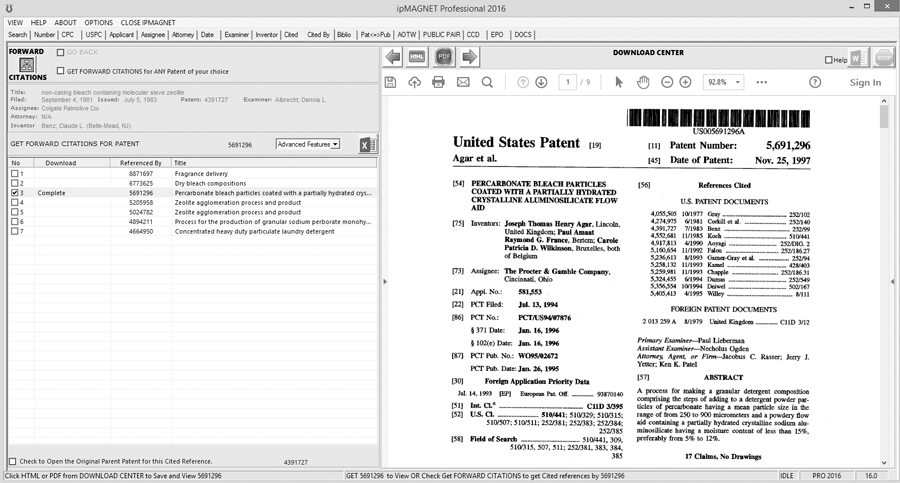Viewport: 900px width, 483px height.
Task: Open more tools ellipsis in PDF toolbar
Action: [x=762, y=82]
